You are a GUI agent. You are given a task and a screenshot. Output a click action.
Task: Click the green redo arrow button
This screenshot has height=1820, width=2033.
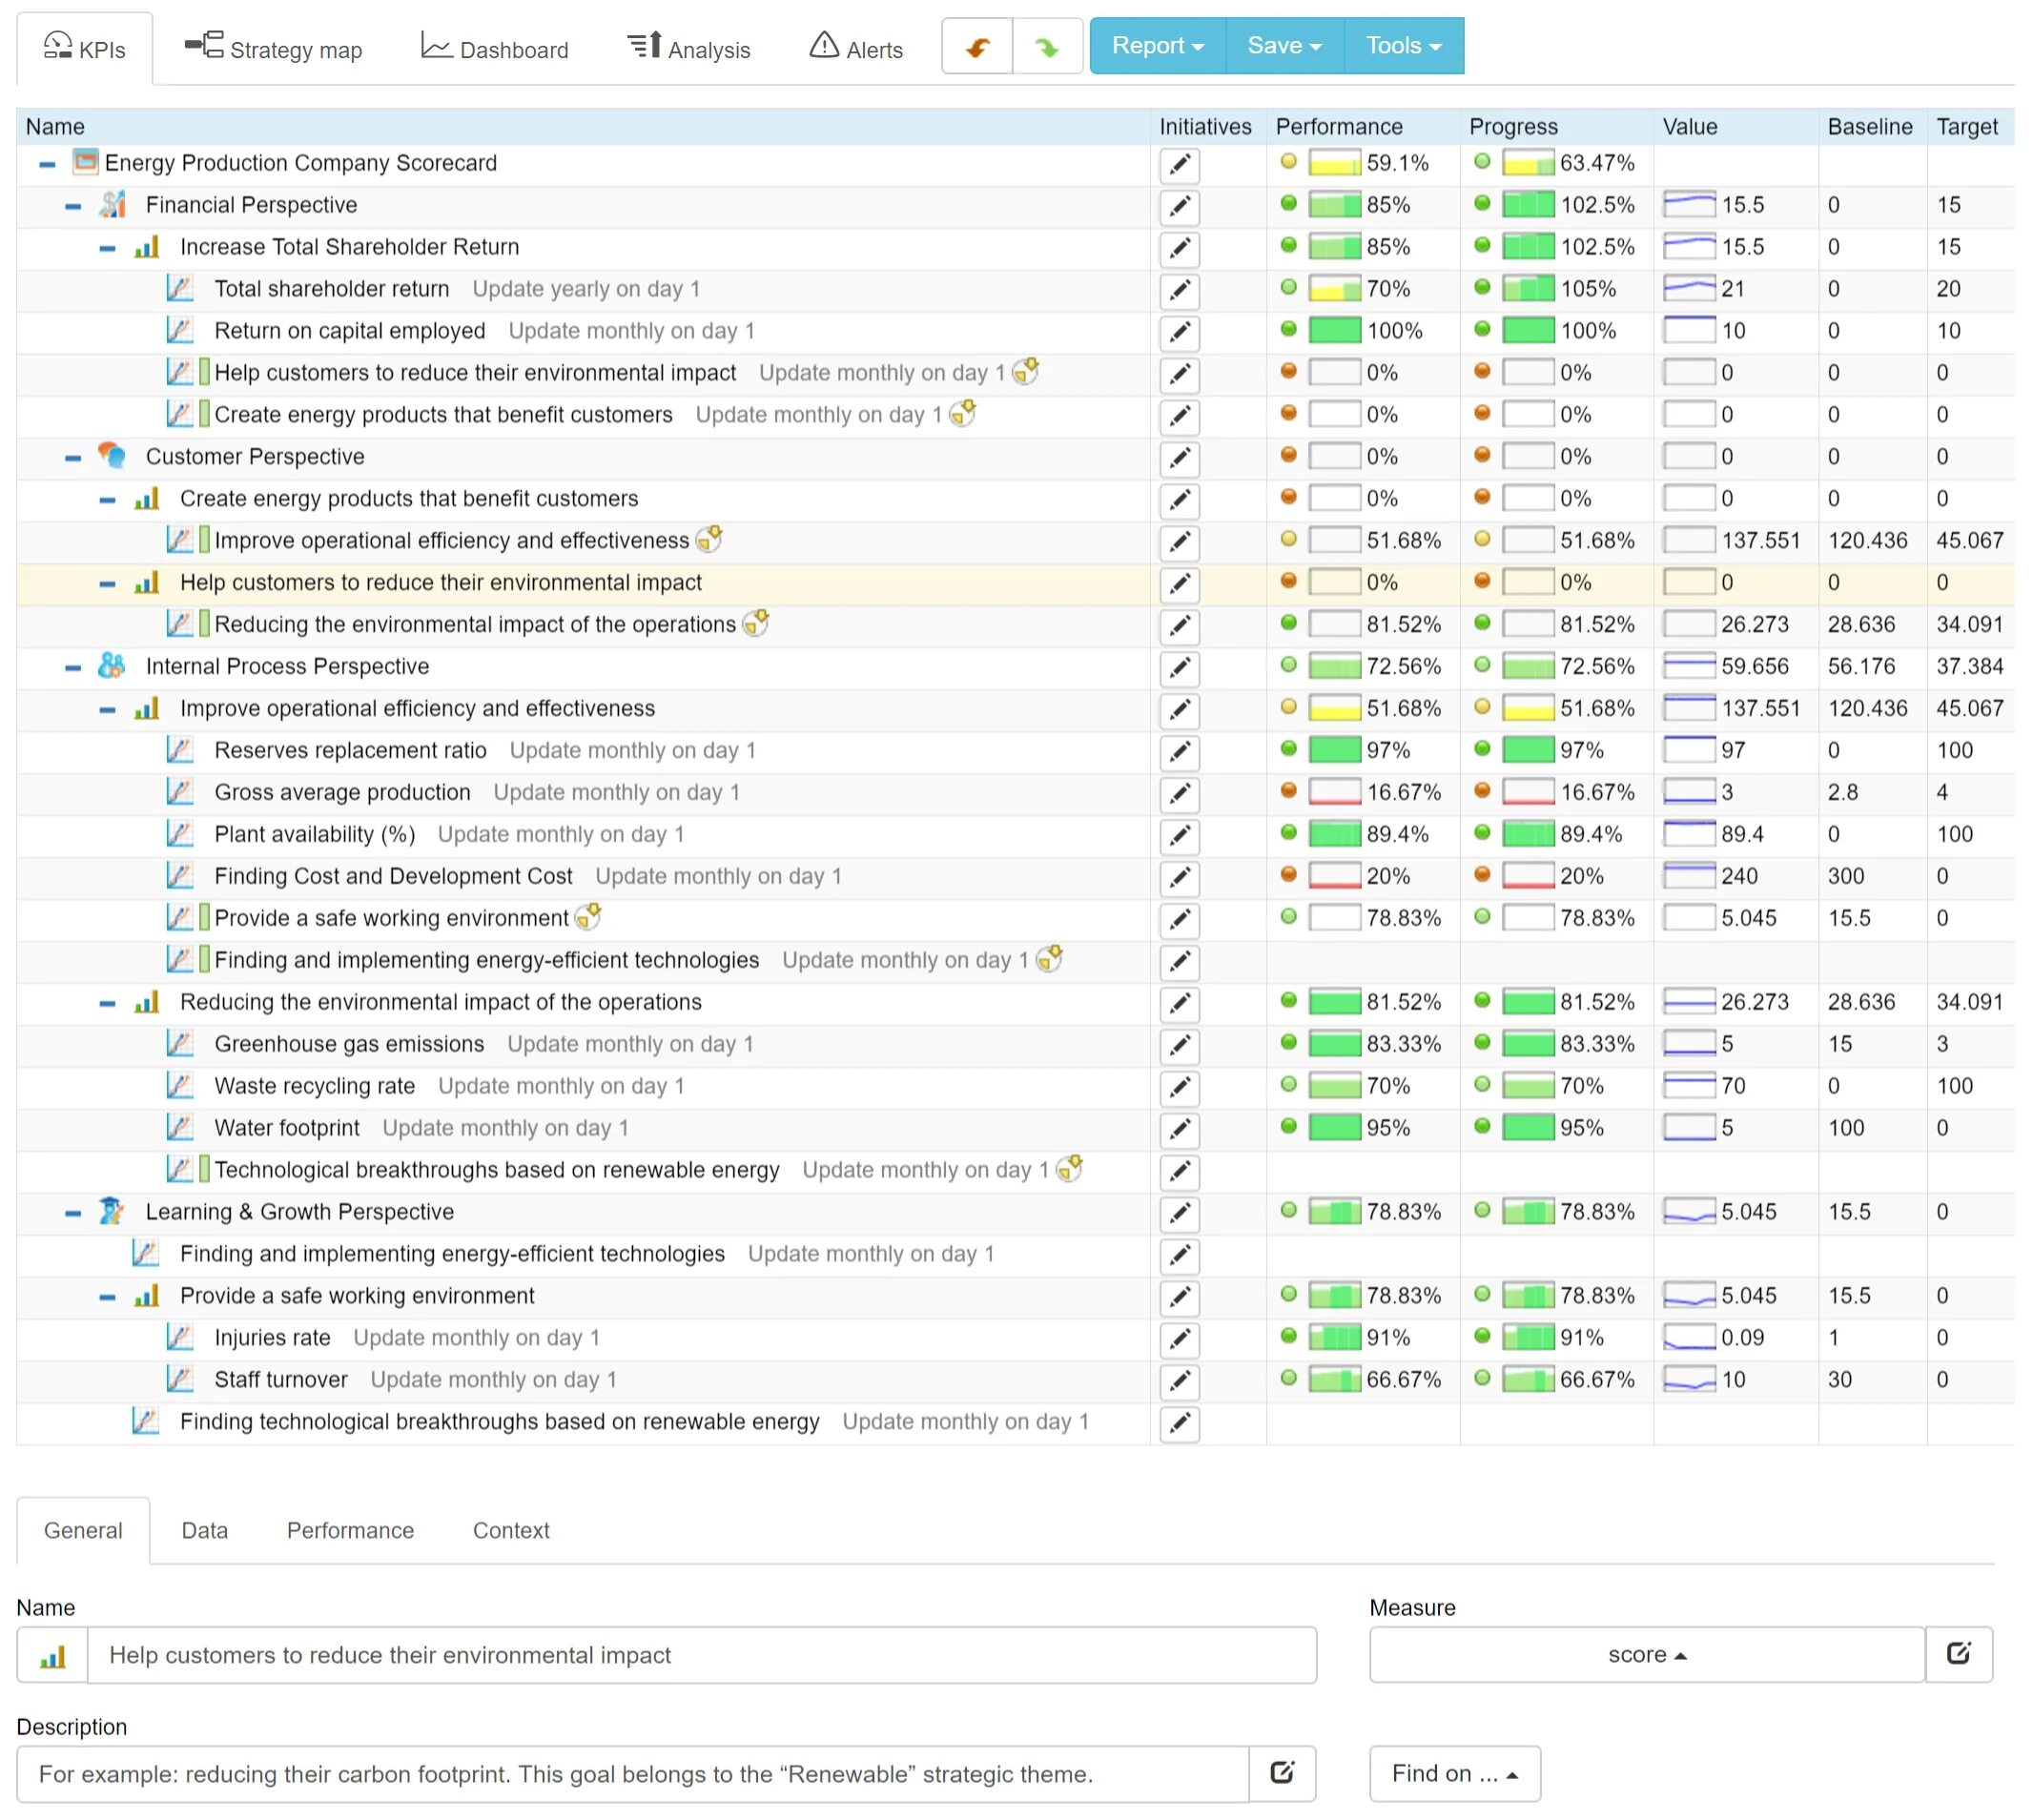click(1046, 46)
